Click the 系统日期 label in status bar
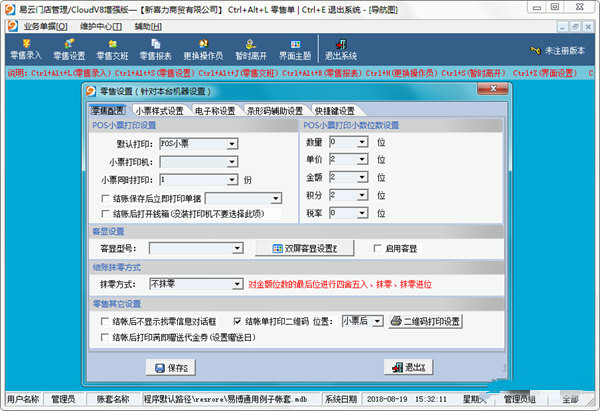The width and height of the screenshot is (600, 411). (341, 399)
